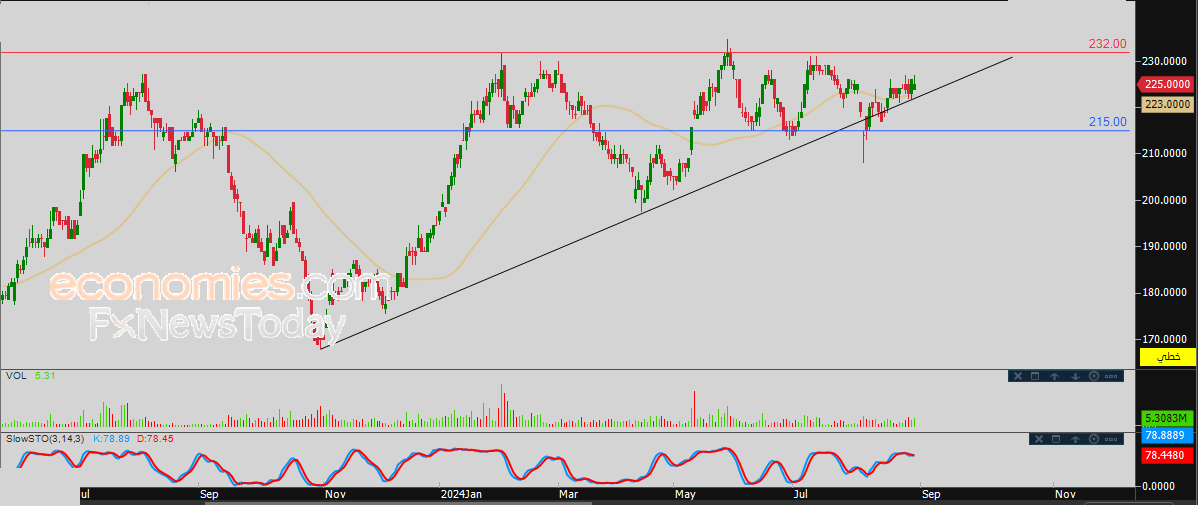Viewport: 1198px width, 506px height.
Task: Open the SlowSTO settings gear
Action: click(1093, 439)
